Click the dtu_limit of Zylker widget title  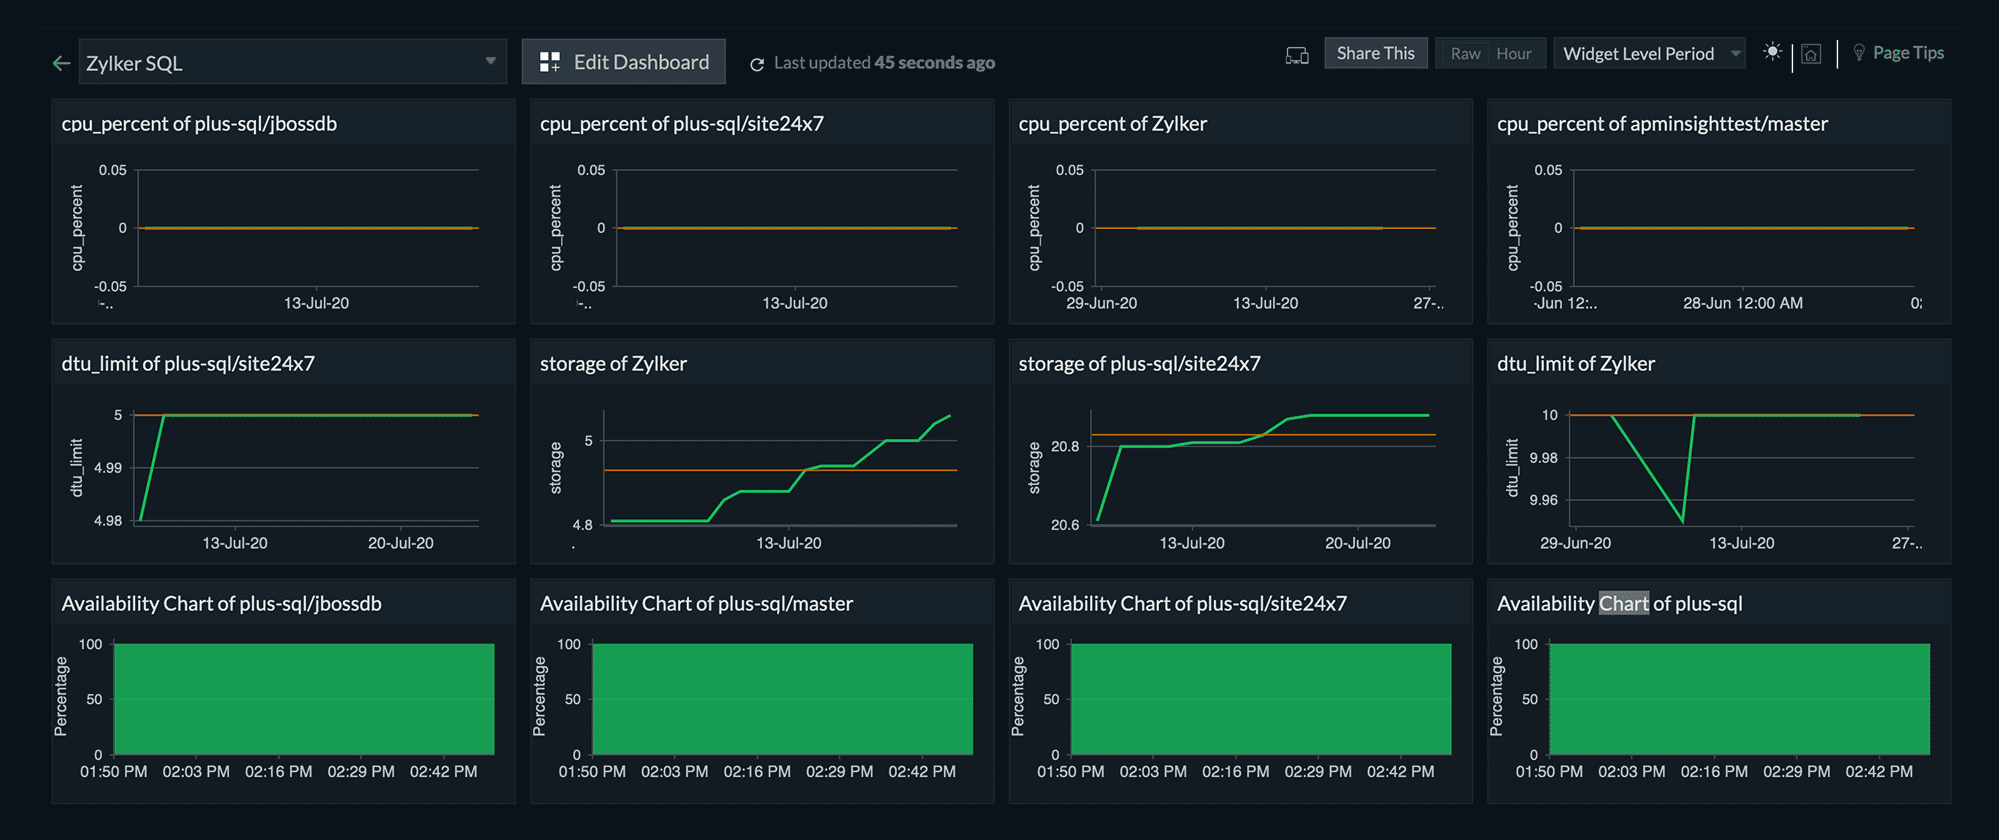pos(1575,364)
